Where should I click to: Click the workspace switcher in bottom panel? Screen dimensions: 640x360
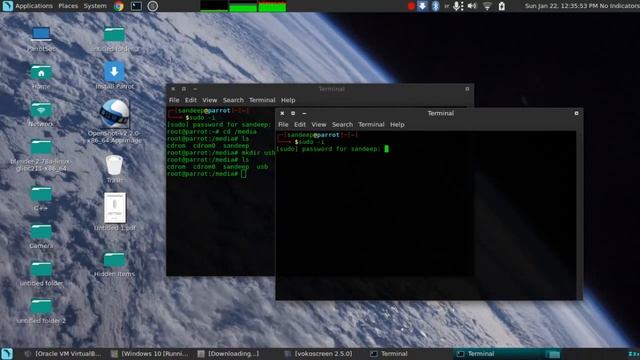553,353
